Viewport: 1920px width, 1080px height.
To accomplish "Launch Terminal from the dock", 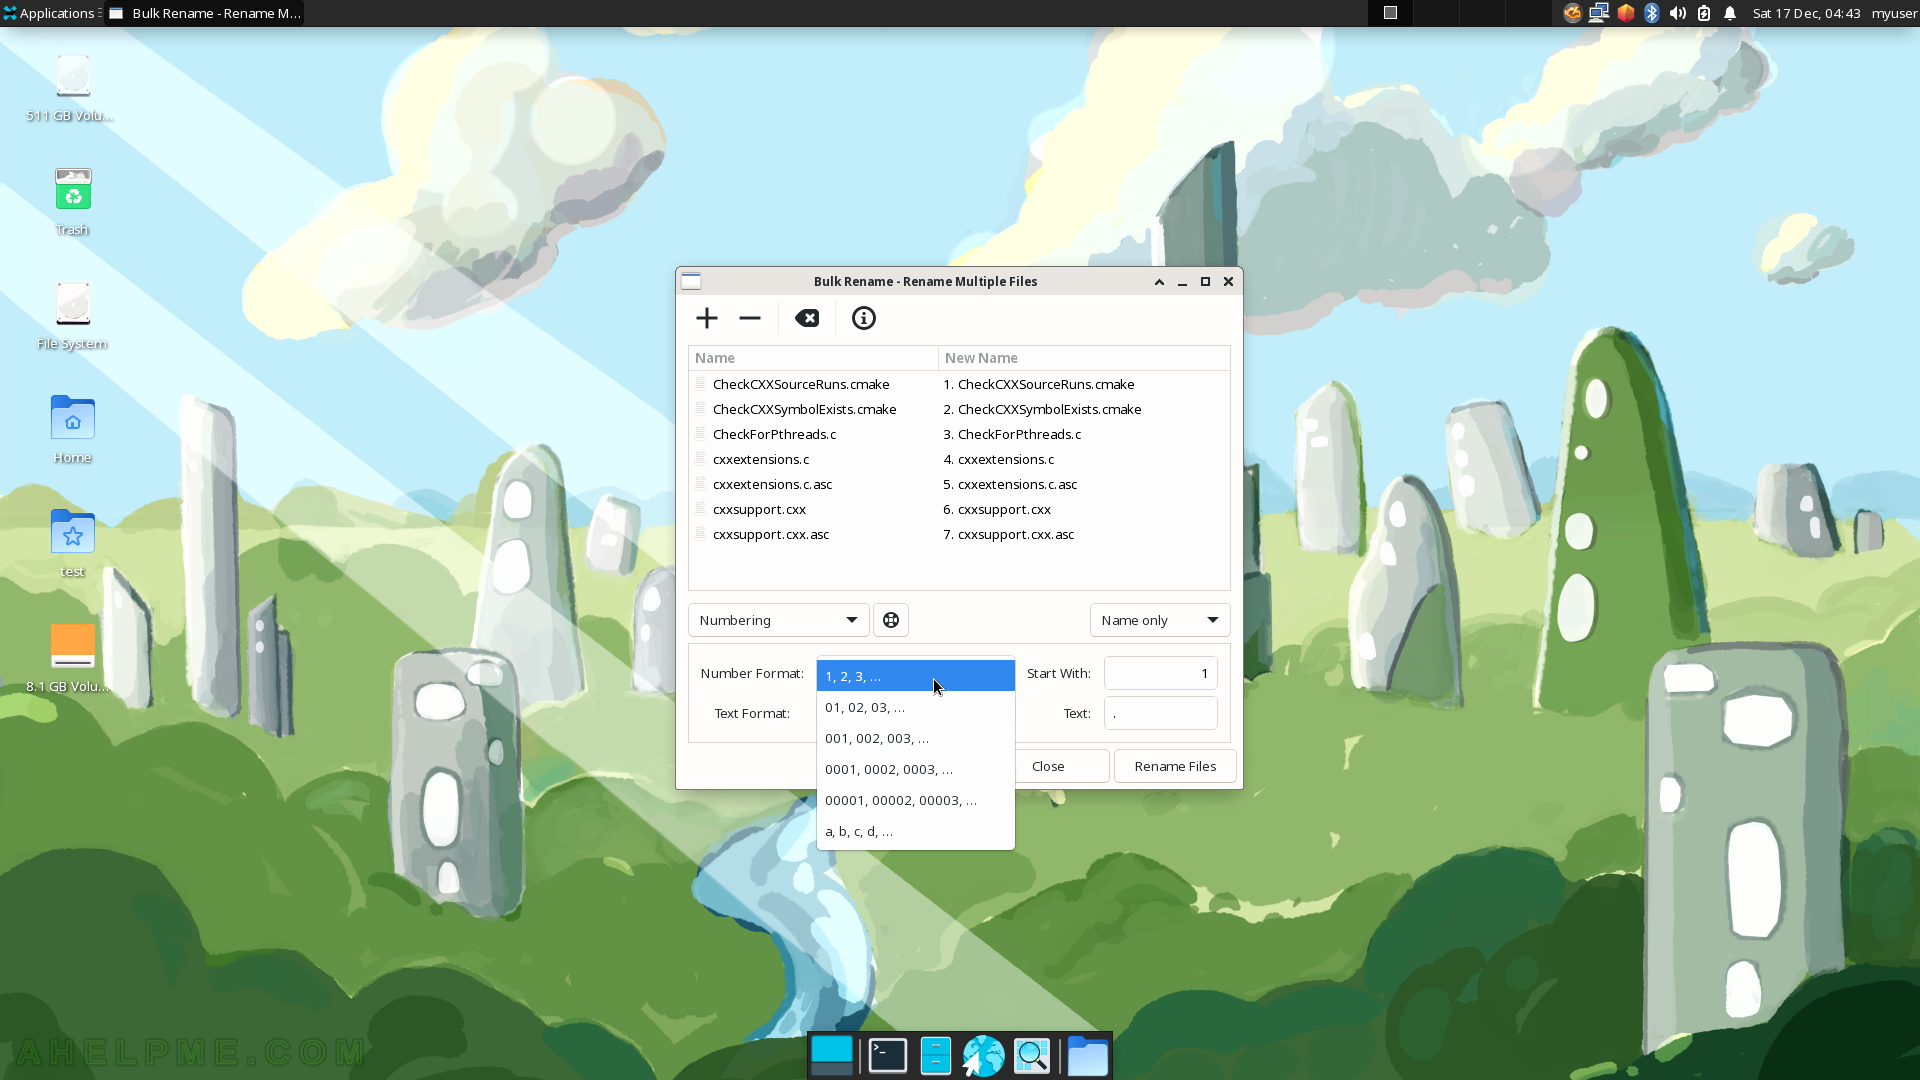I will click(887, 1056).
